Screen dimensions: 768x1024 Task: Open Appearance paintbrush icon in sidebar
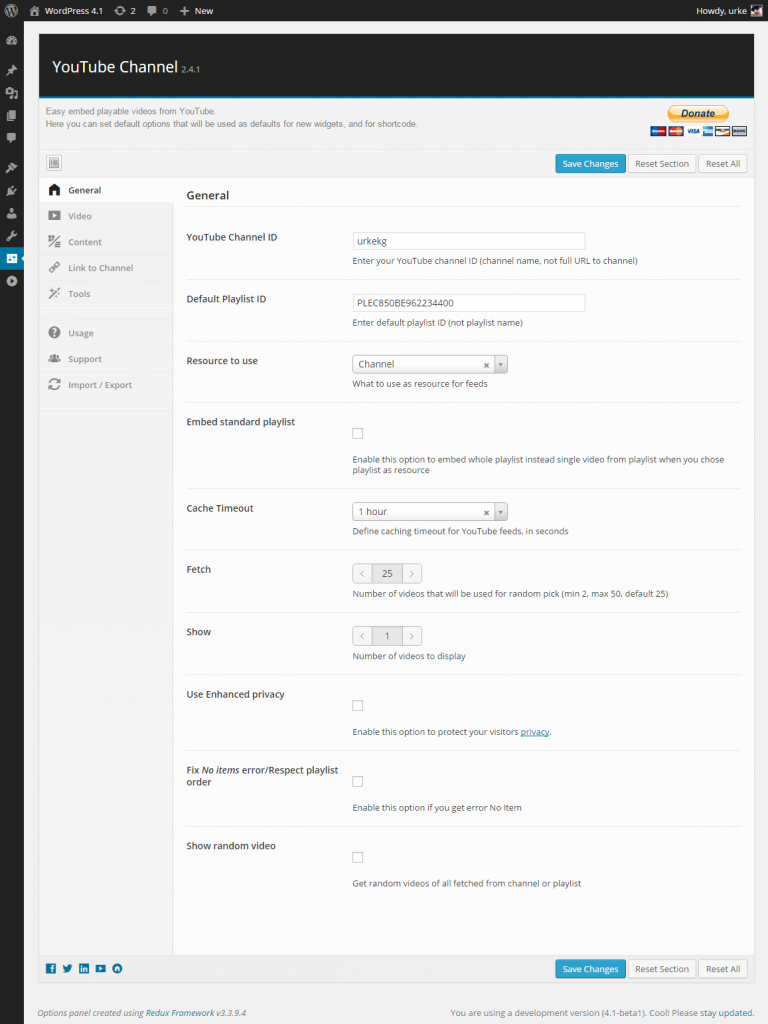[x=12, y=168]
